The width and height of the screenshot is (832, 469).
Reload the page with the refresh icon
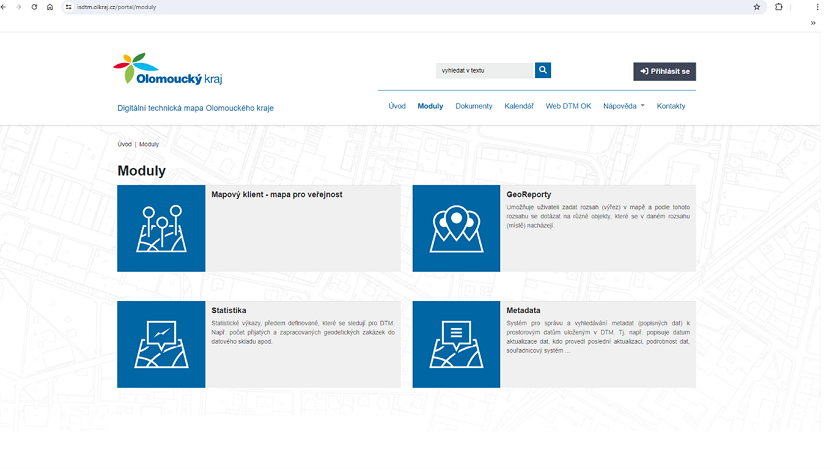(34, 7)
